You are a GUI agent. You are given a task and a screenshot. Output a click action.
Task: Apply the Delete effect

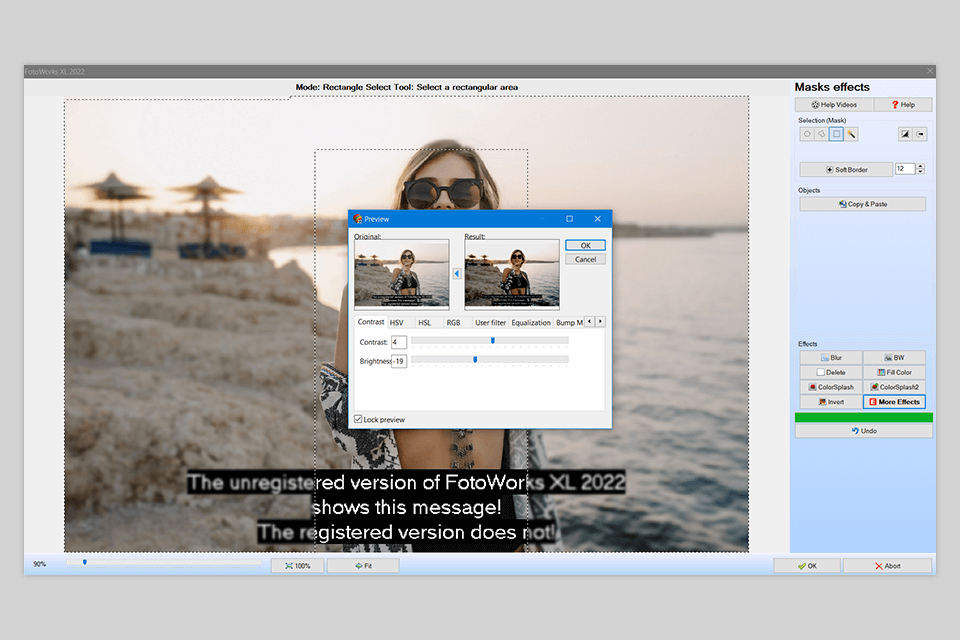pyautogui.click(x=831, y=372)
